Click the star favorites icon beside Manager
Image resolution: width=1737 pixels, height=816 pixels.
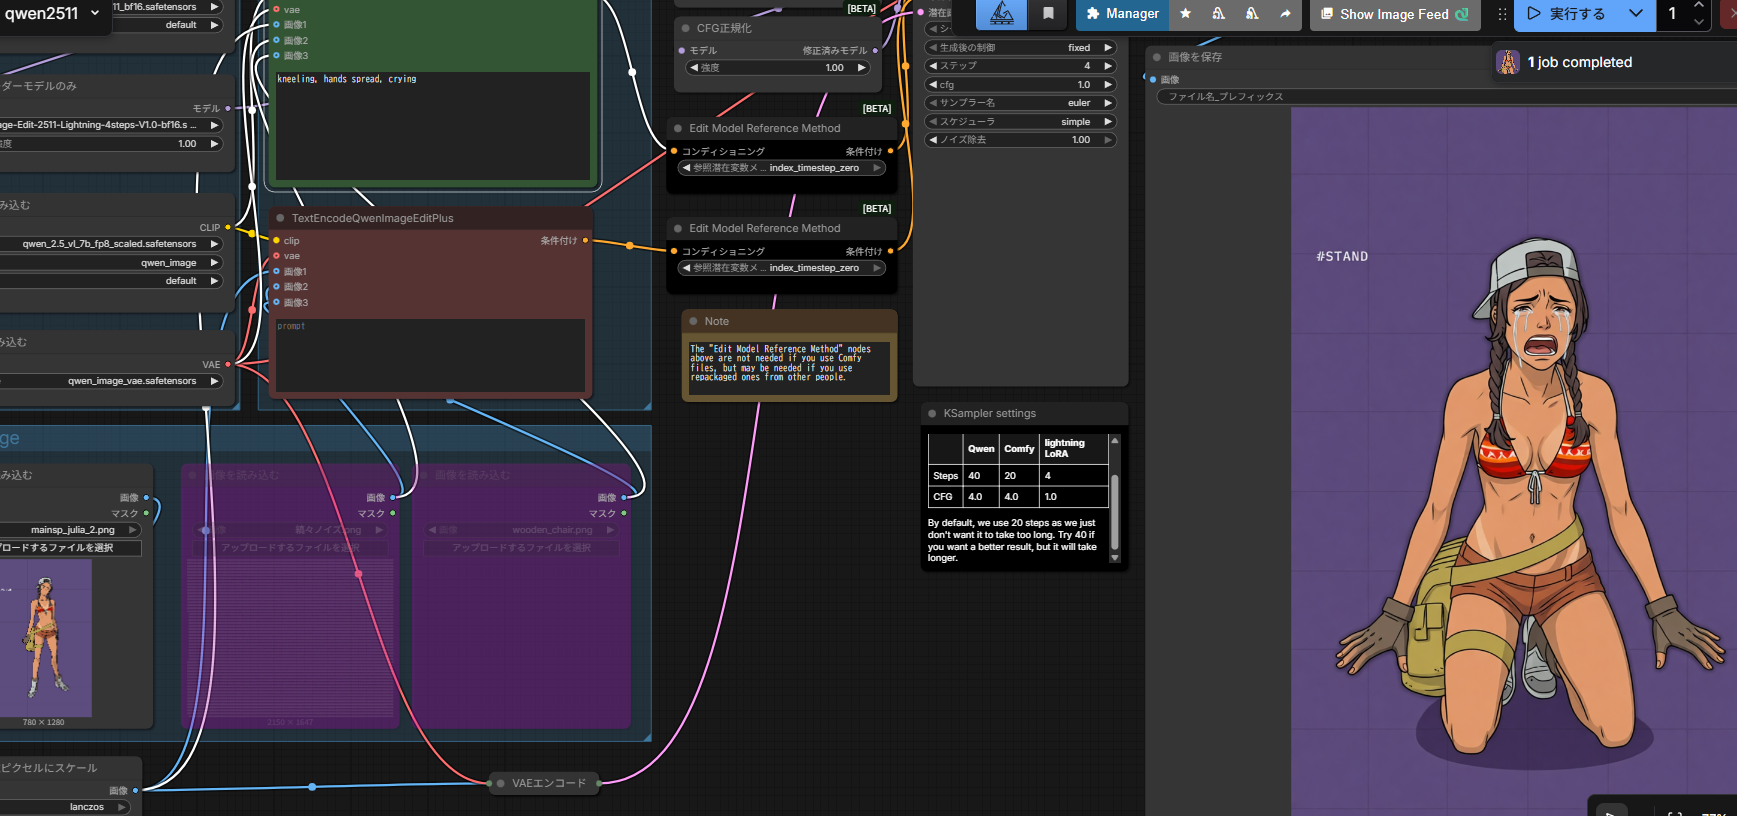click(1185, 14)
